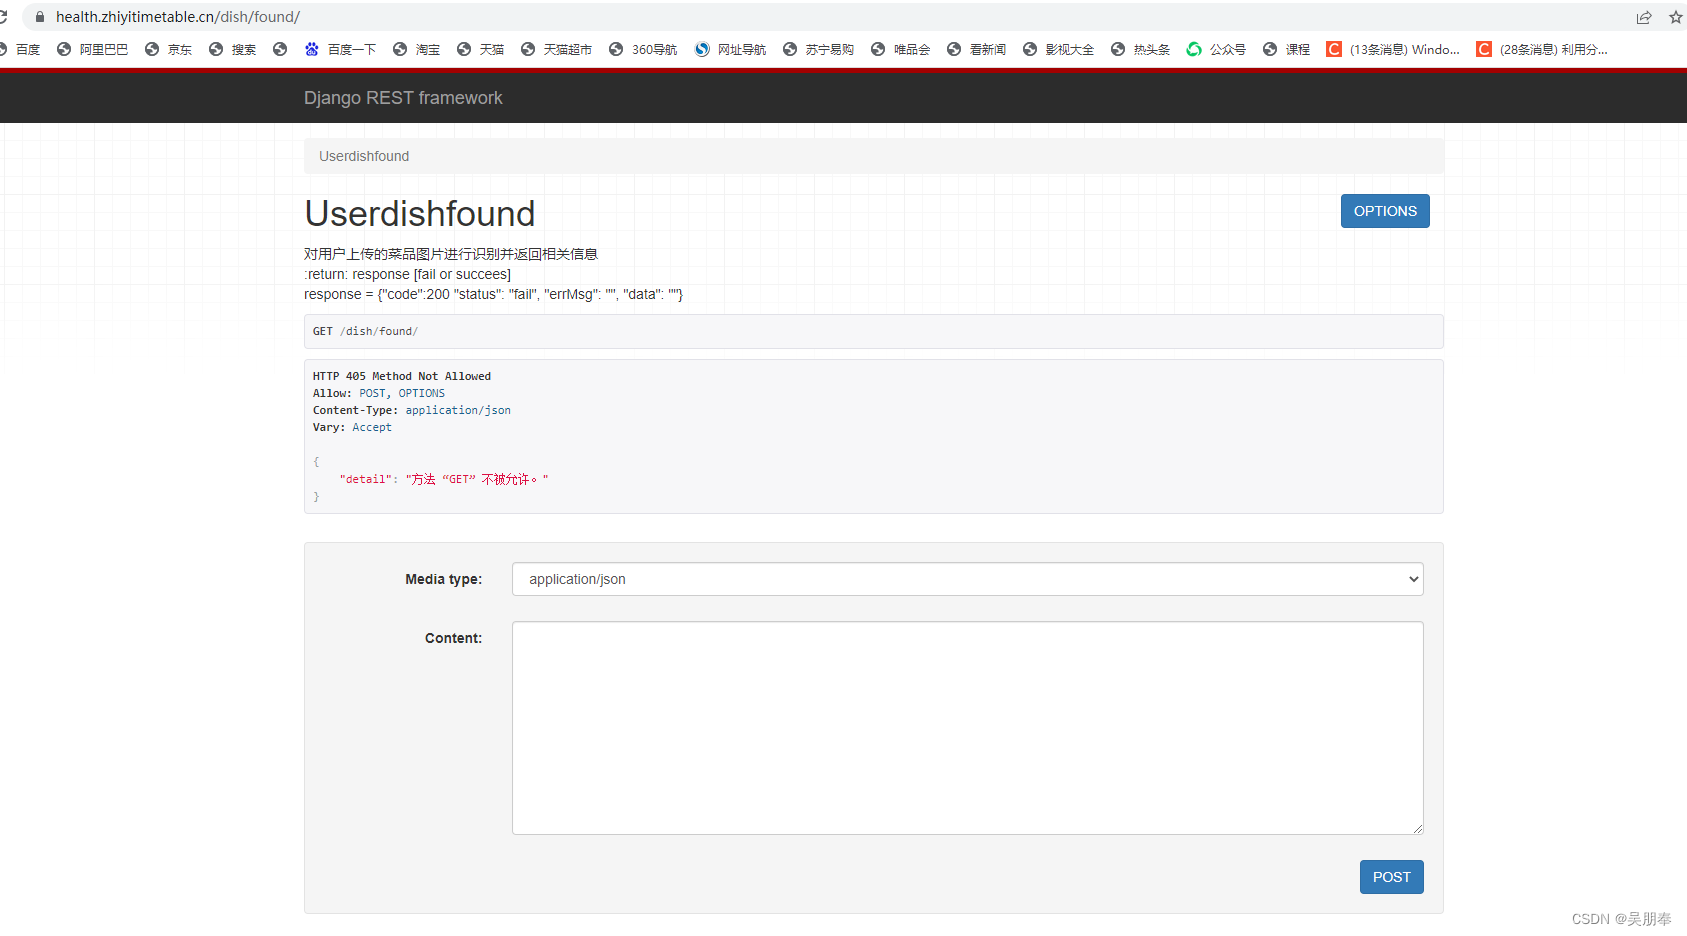Click the Media type: label
The width and height of the screenshot is (1687, 936).
coord(444,579)
